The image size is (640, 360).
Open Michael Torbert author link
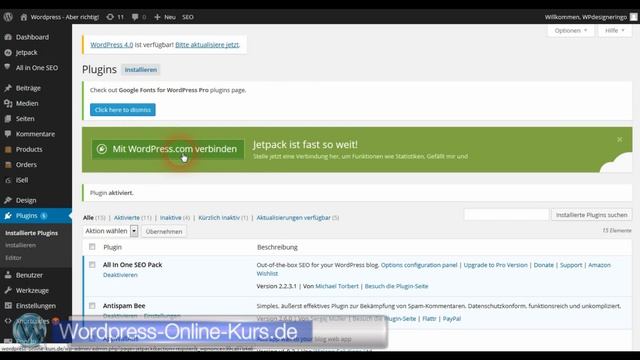click(x=337, y=287)
